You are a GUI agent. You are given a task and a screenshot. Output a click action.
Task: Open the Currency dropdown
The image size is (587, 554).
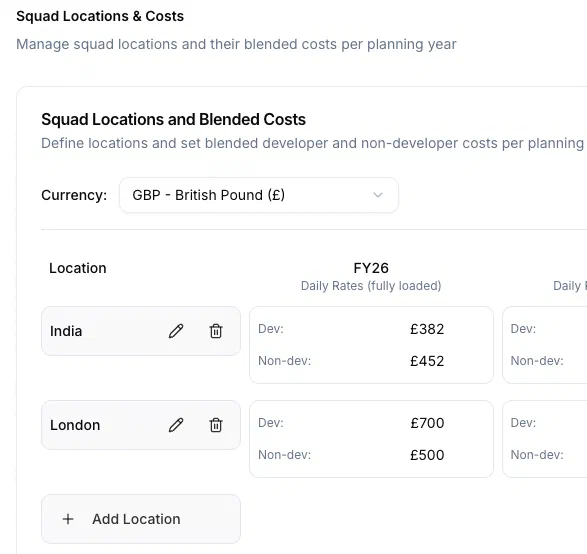tap(259, 195)
